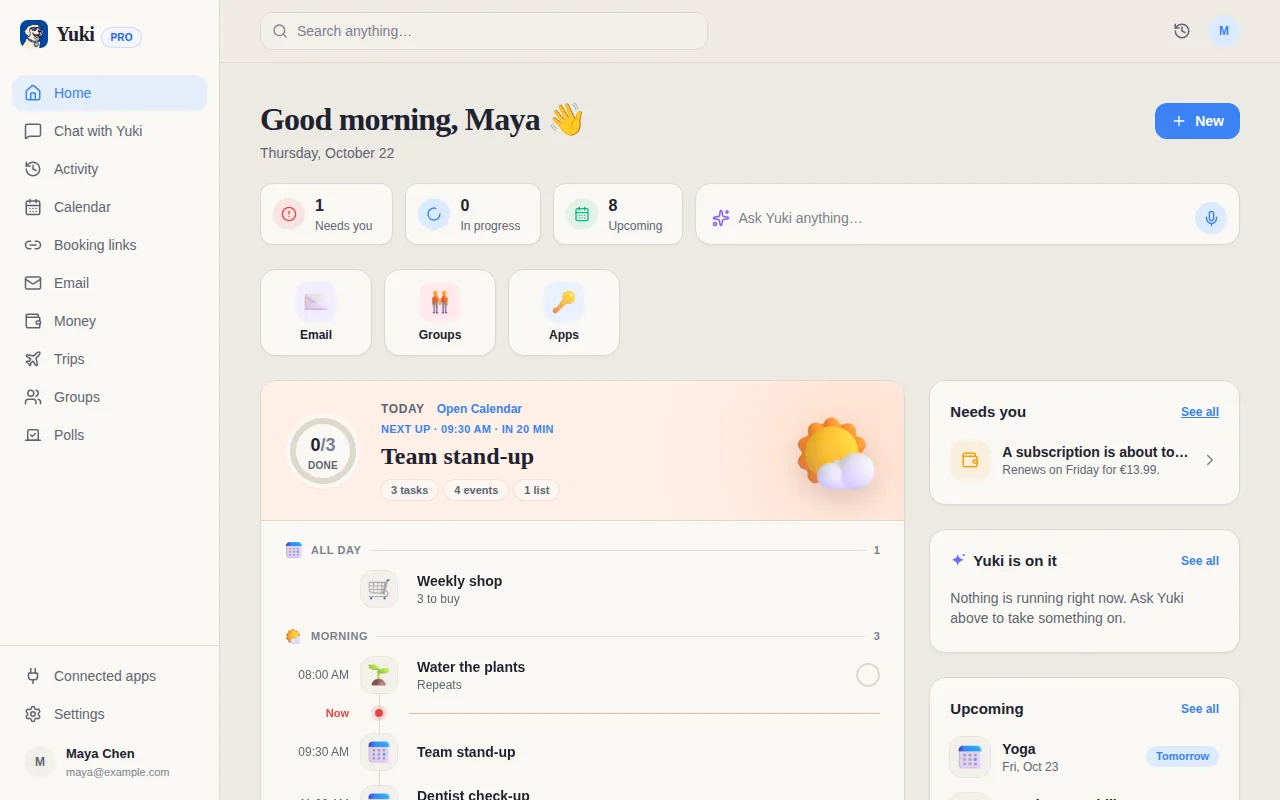Click the Yoga calendar icon
1280x800 pixels.
coord(970,757)
